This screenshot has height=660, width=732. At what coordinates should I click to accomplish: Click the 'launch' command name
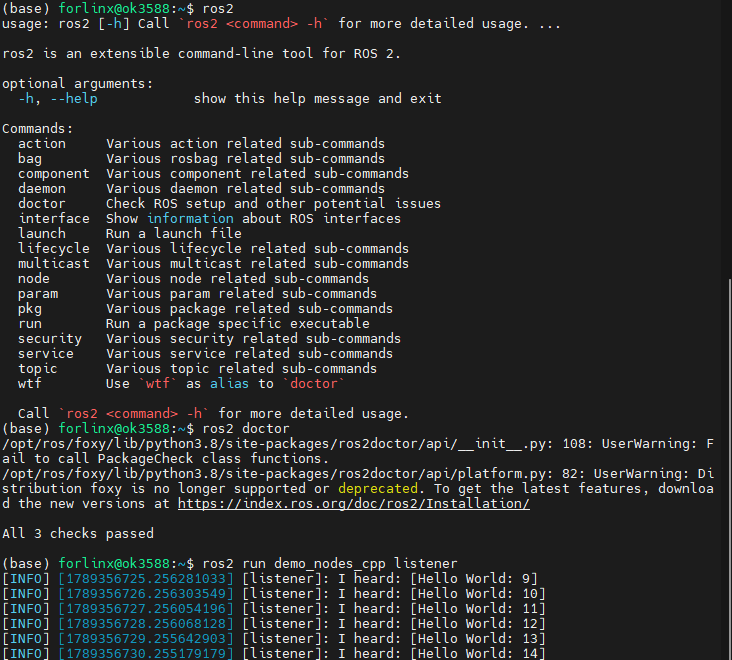42,233
